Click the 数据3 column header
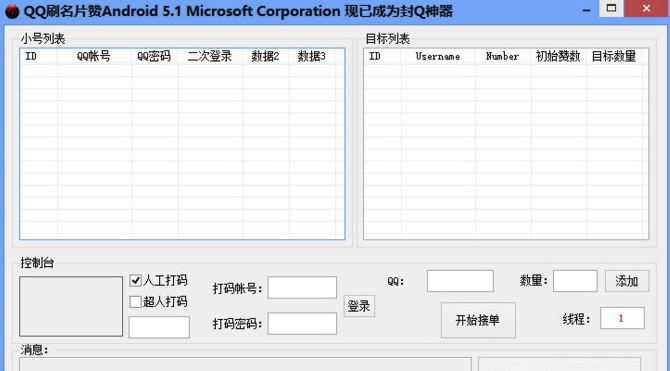The width and height of the screenshot is (670, 371). click(x=312, y=56)
